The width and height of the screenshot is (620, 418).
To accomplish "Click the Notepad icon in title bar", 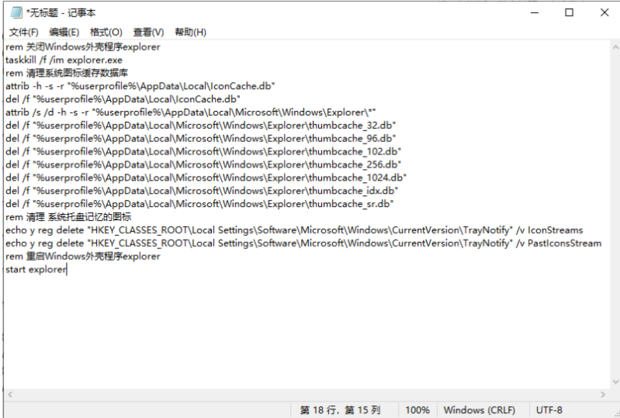I will tap(16, 13).
